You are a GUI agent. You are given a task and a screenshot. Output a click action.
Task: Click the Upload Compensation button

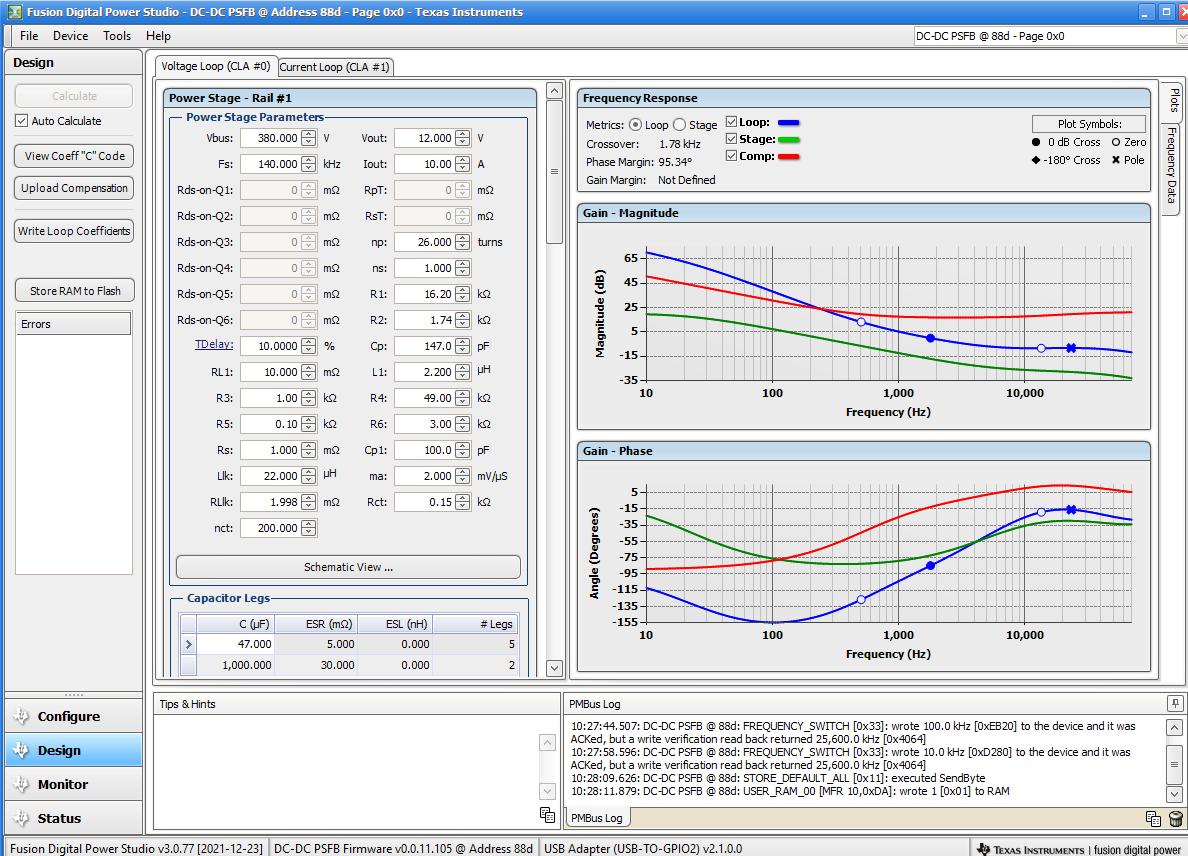pyautogui.click(x=74, y=188)
